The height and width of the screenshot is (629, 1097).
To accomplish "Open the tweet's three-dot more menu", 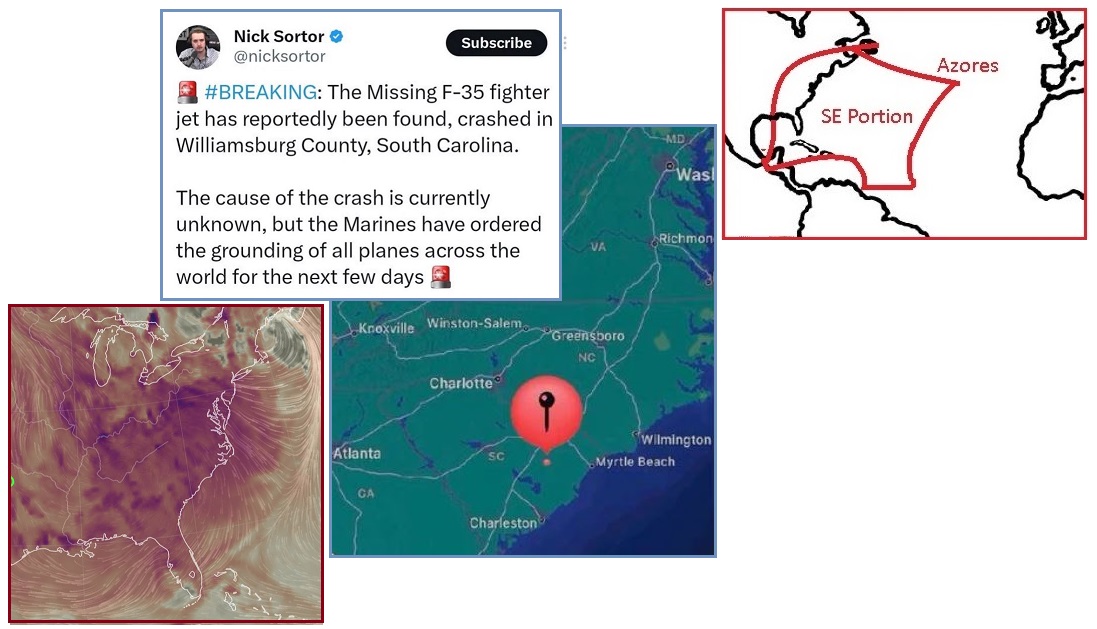I will click(x=564, y=43).
